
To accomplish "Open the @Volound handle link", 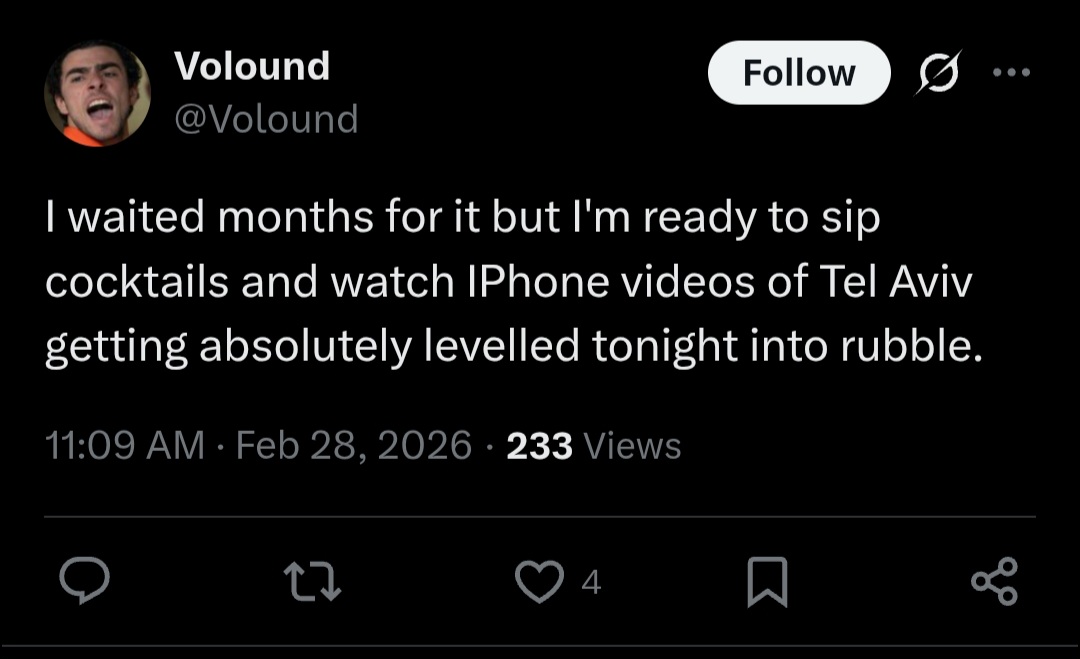I will [266, 119].
